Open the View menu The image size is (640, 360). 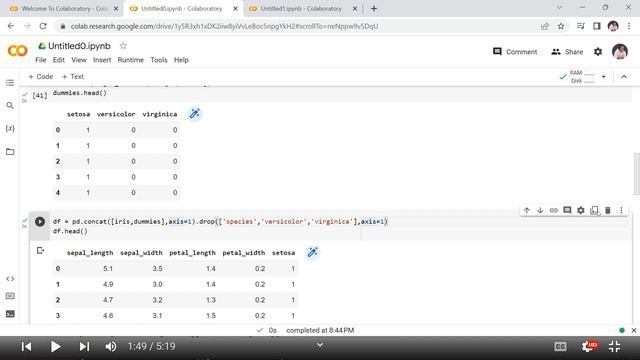pos(79,60)
